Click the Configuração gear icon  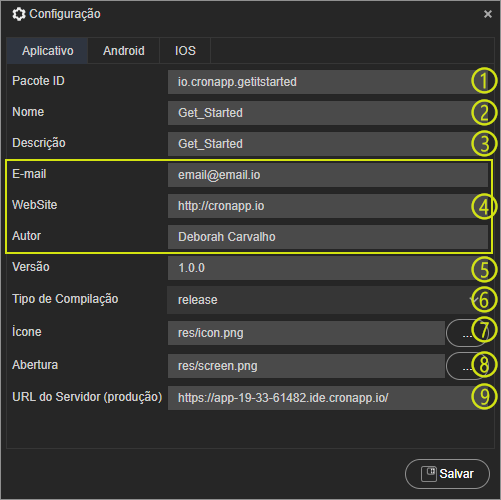coord(19,14)
